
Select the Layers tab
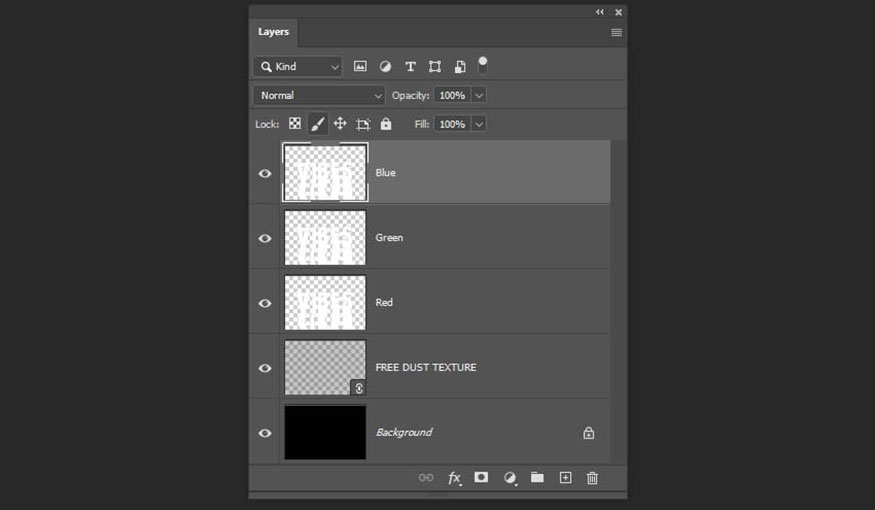tap(273, 32)
